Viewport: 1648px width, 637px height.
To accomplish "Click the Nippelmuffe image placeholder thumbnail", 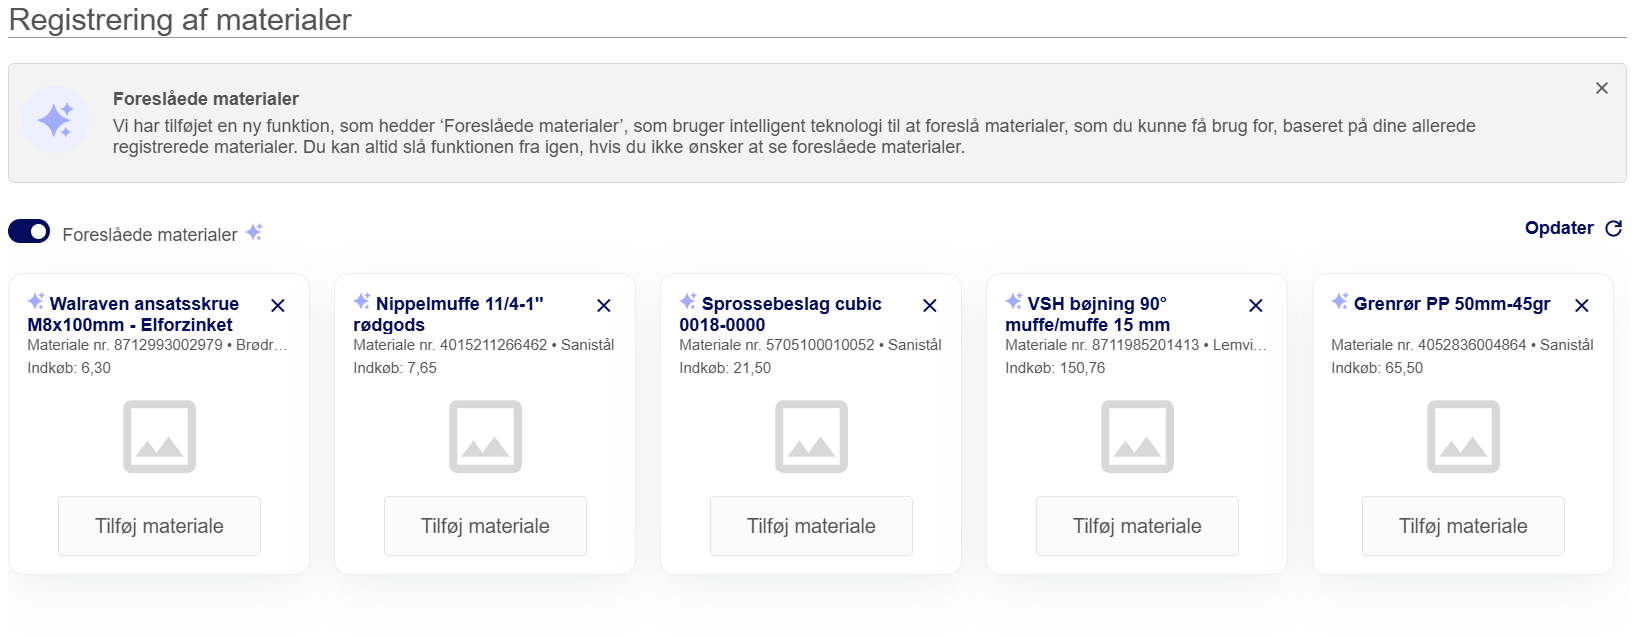I will click(485, 436).
